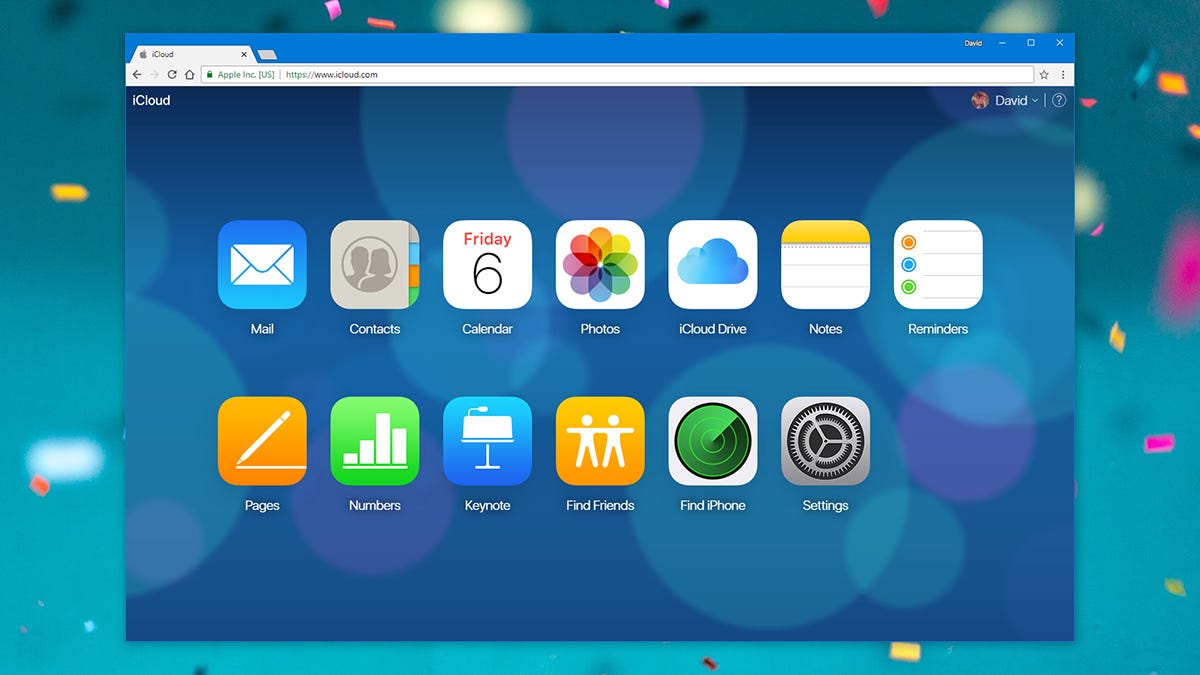Click the Keynote label text

487,506
